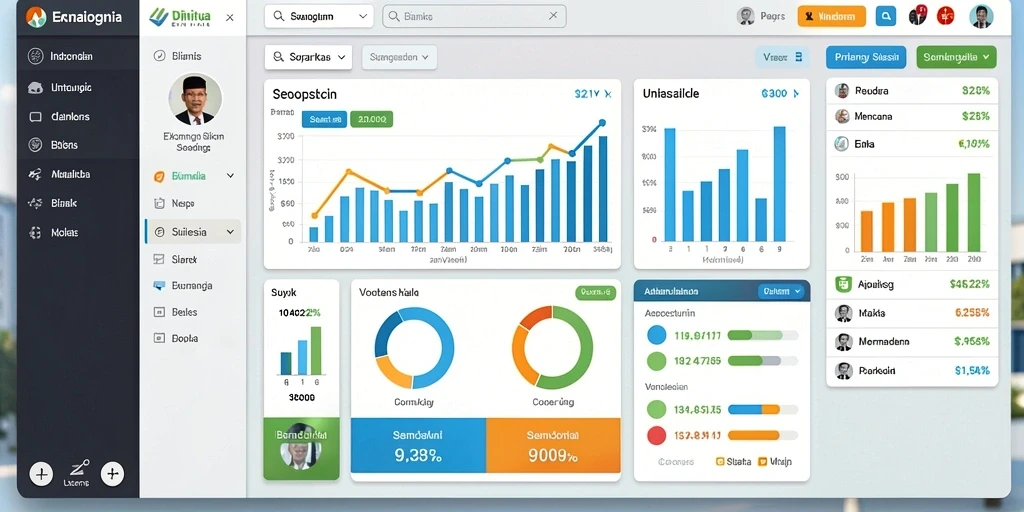Toggle the blue Accoosturin radio circle
This screenshot has width=1024, height=512.
[x=656, y=335]
